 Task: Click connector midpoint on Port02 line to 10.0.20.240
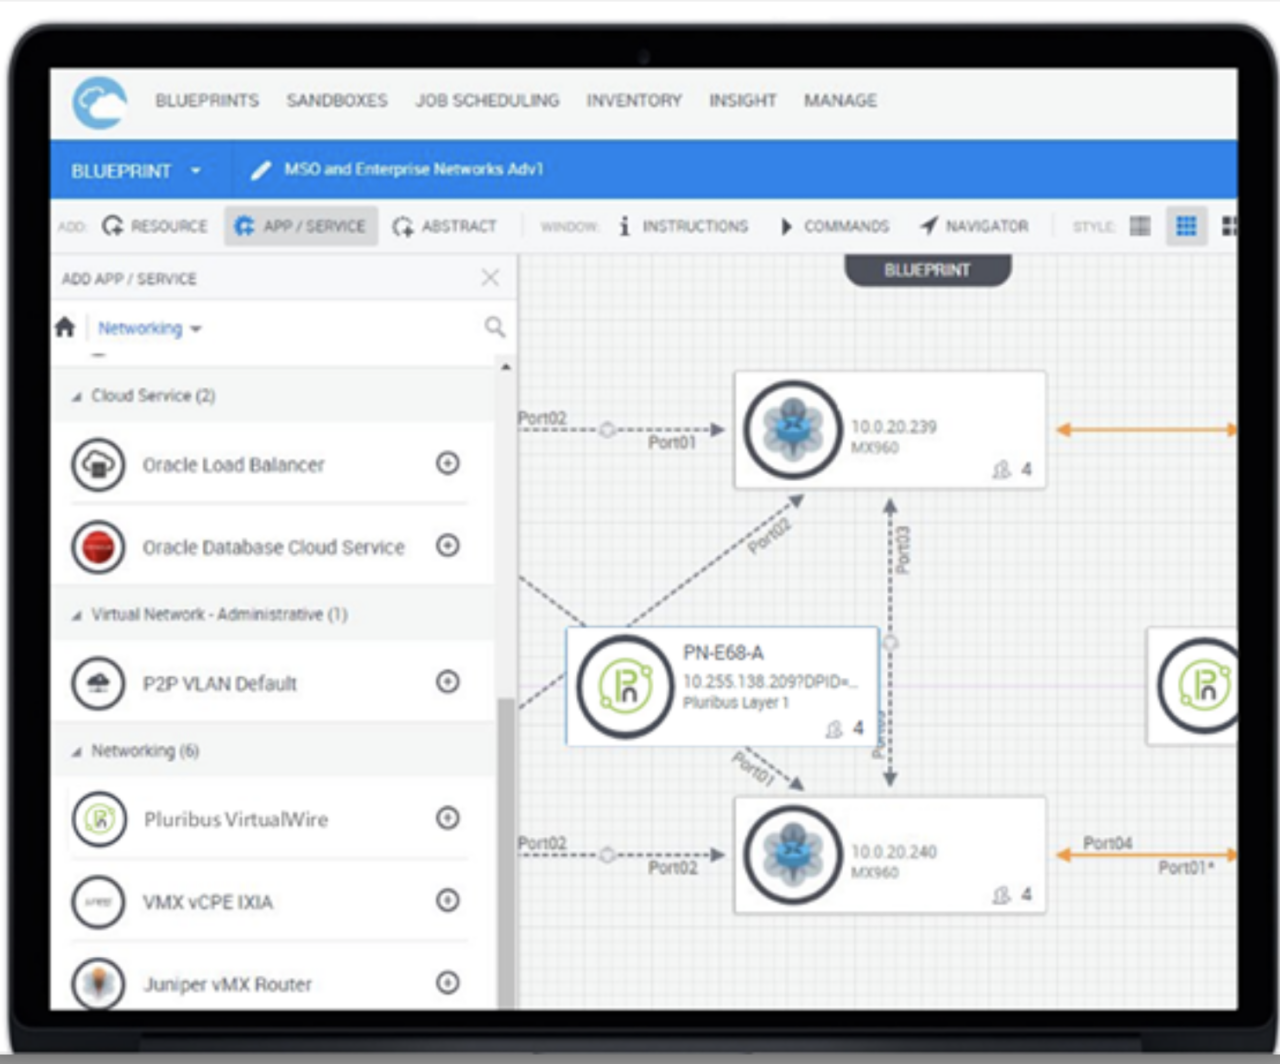pyautogui.click(x=607, y=855)
